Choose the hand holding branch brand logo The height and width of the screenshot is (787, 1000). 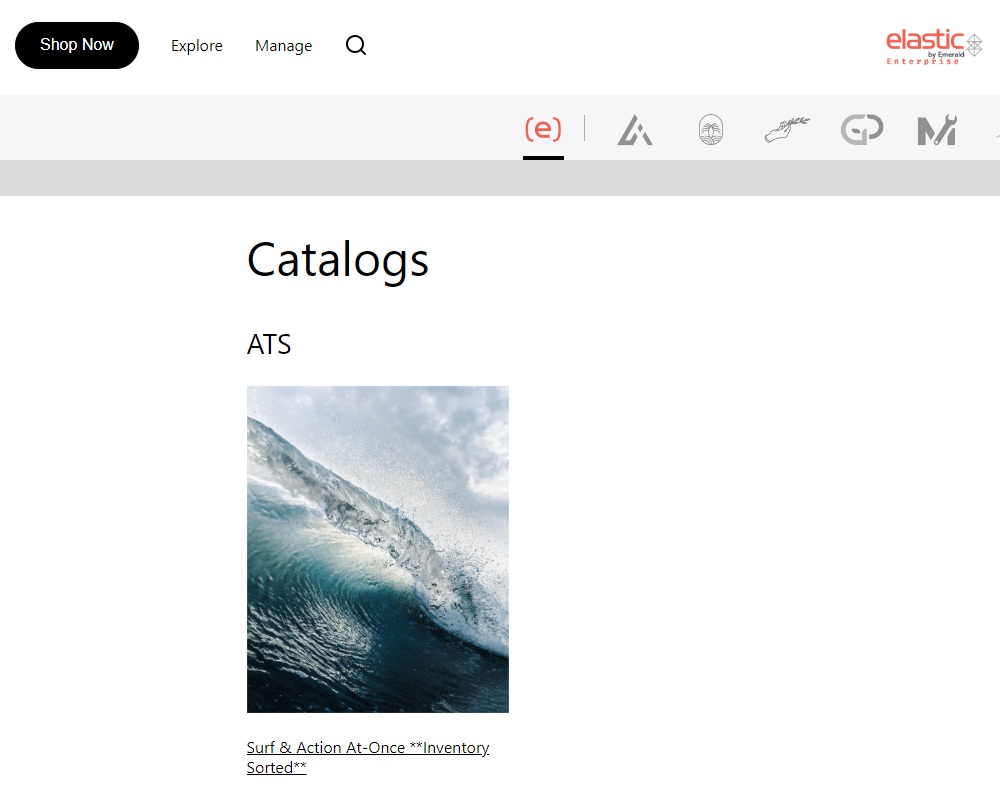pyautogui.click(x=787, y=130)
